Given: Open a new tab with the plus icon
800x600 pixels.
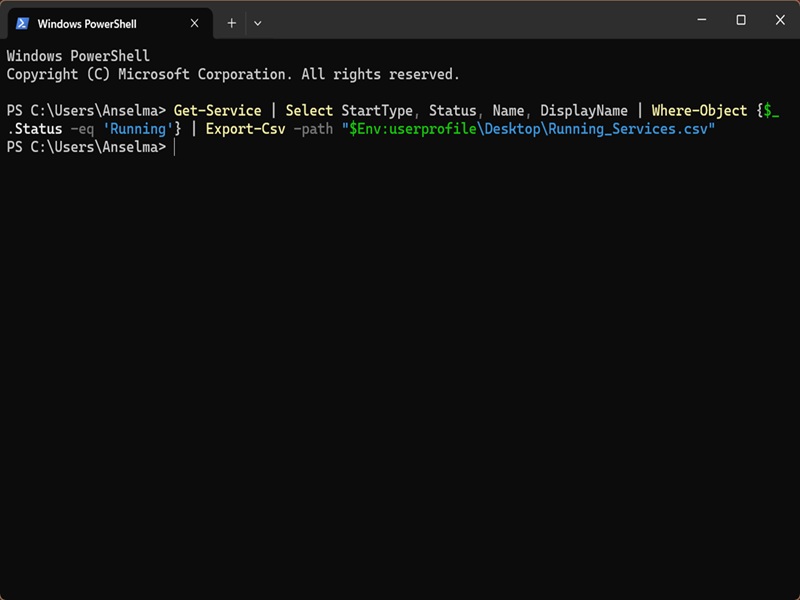Looking at the screenshot, I should (232, 23).
